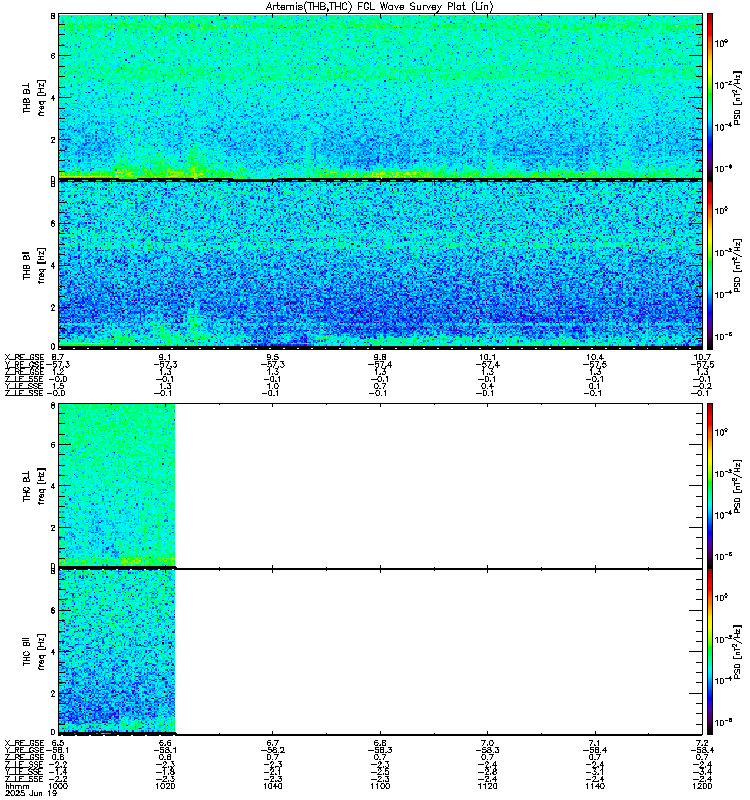Click the date label '2025 Jun 19'
The height and width of the screenshot is (800, 750).
(31, 793)
